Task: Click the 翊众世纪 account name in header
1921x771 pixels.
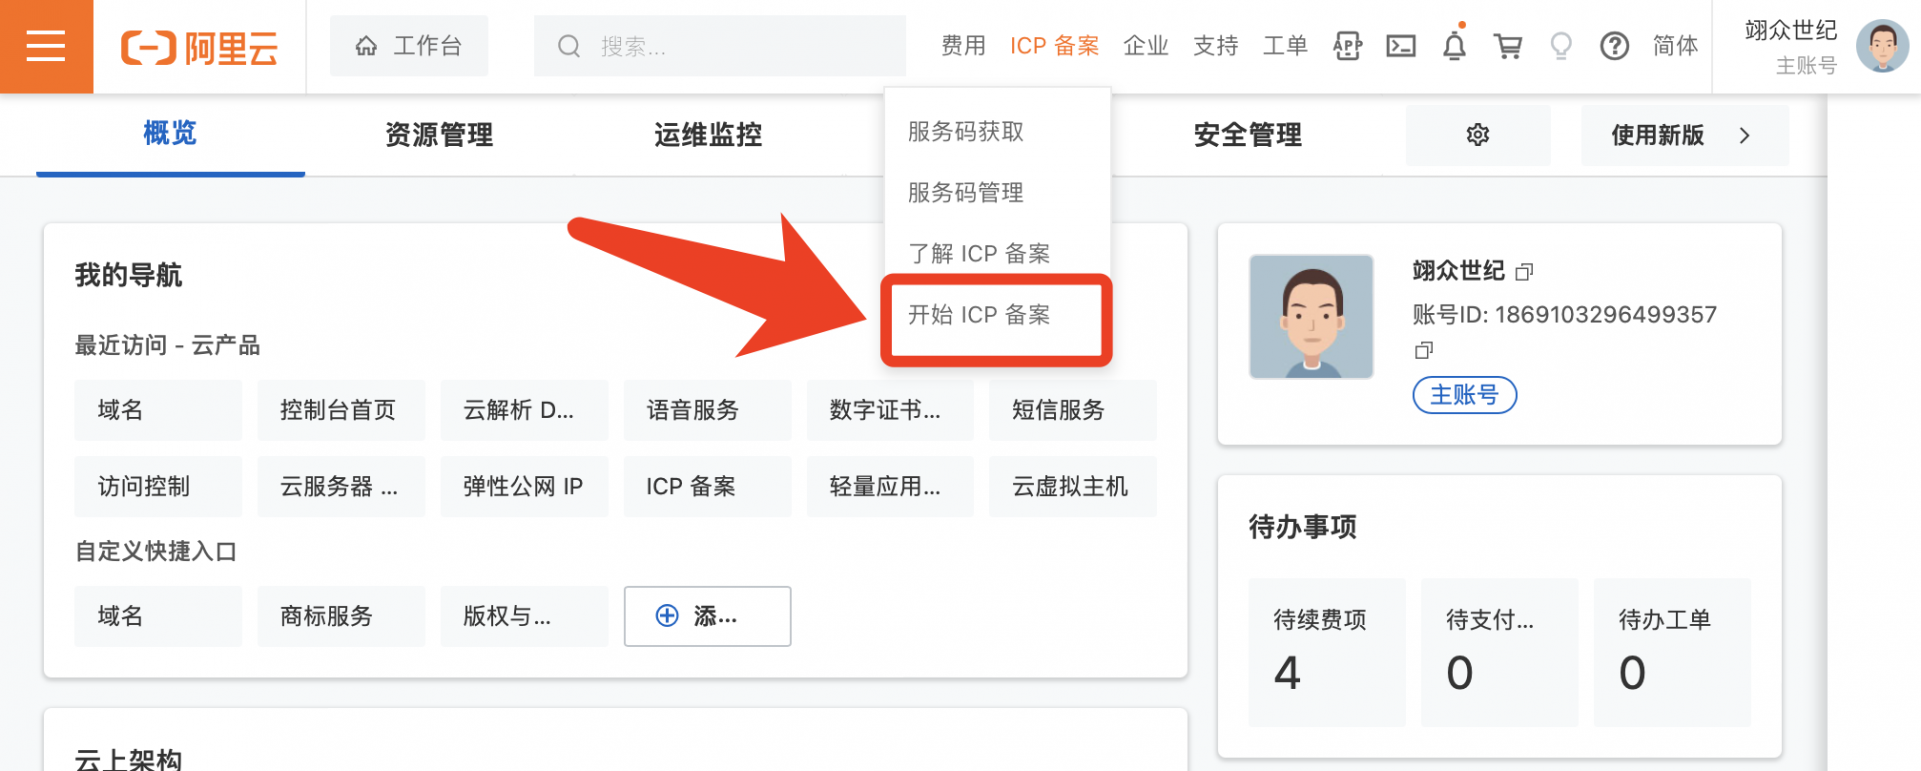Action: pos(1790,31)
